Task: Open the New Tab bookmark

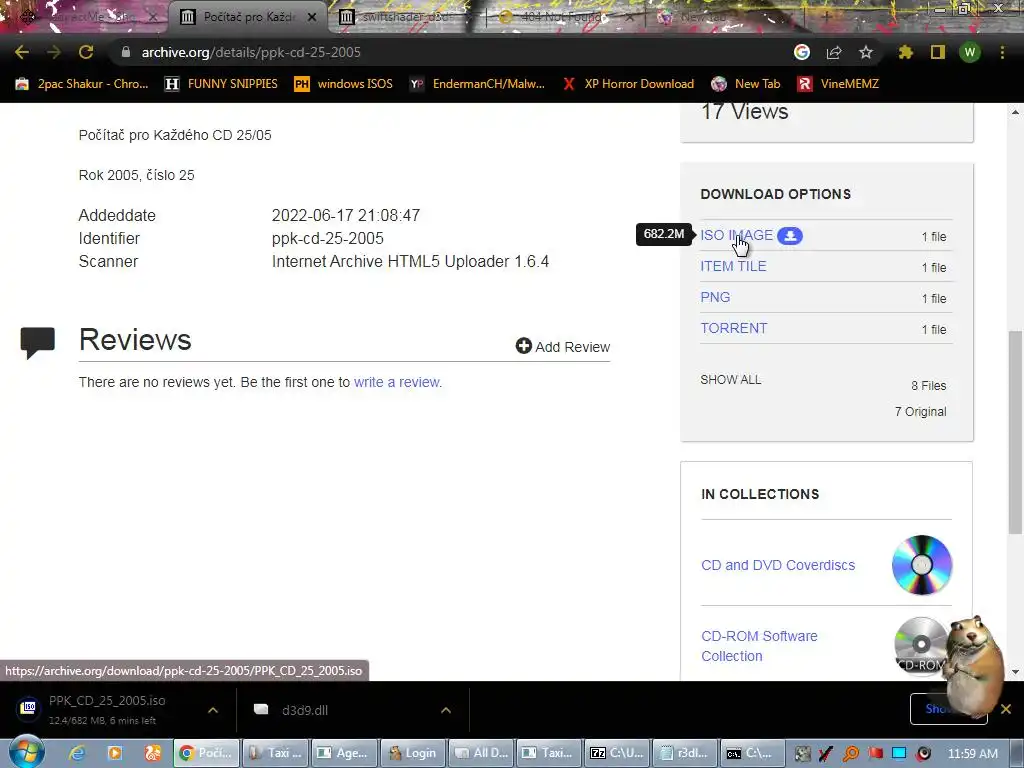Action: (745, 84)
